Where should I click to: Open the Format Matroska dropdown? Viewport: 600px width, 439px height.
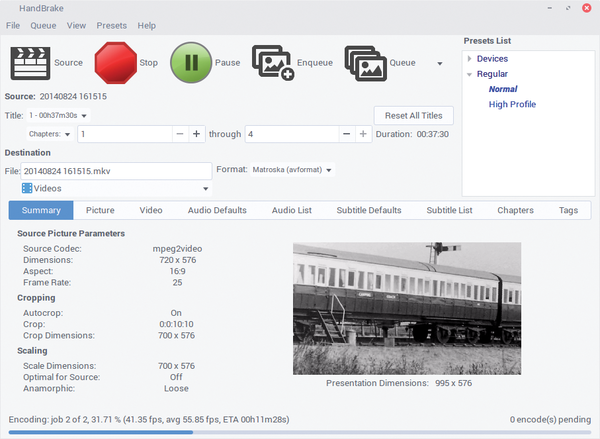click(292, 170)
